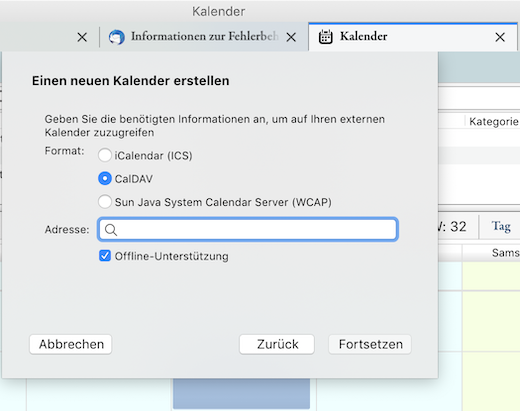Close the Kalender tab

(500, 37)
